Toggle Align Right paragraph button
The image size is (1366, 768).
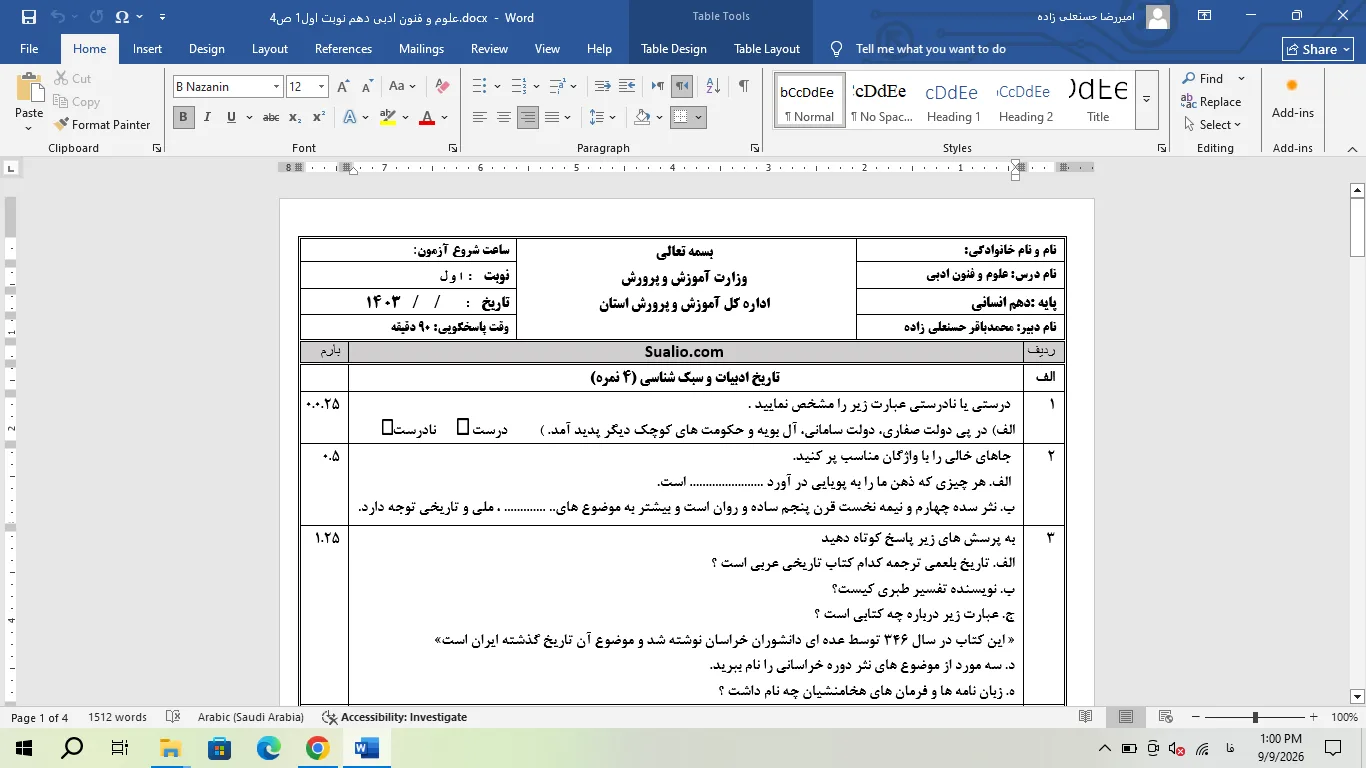pyautogui.click(x=528, y=117)
